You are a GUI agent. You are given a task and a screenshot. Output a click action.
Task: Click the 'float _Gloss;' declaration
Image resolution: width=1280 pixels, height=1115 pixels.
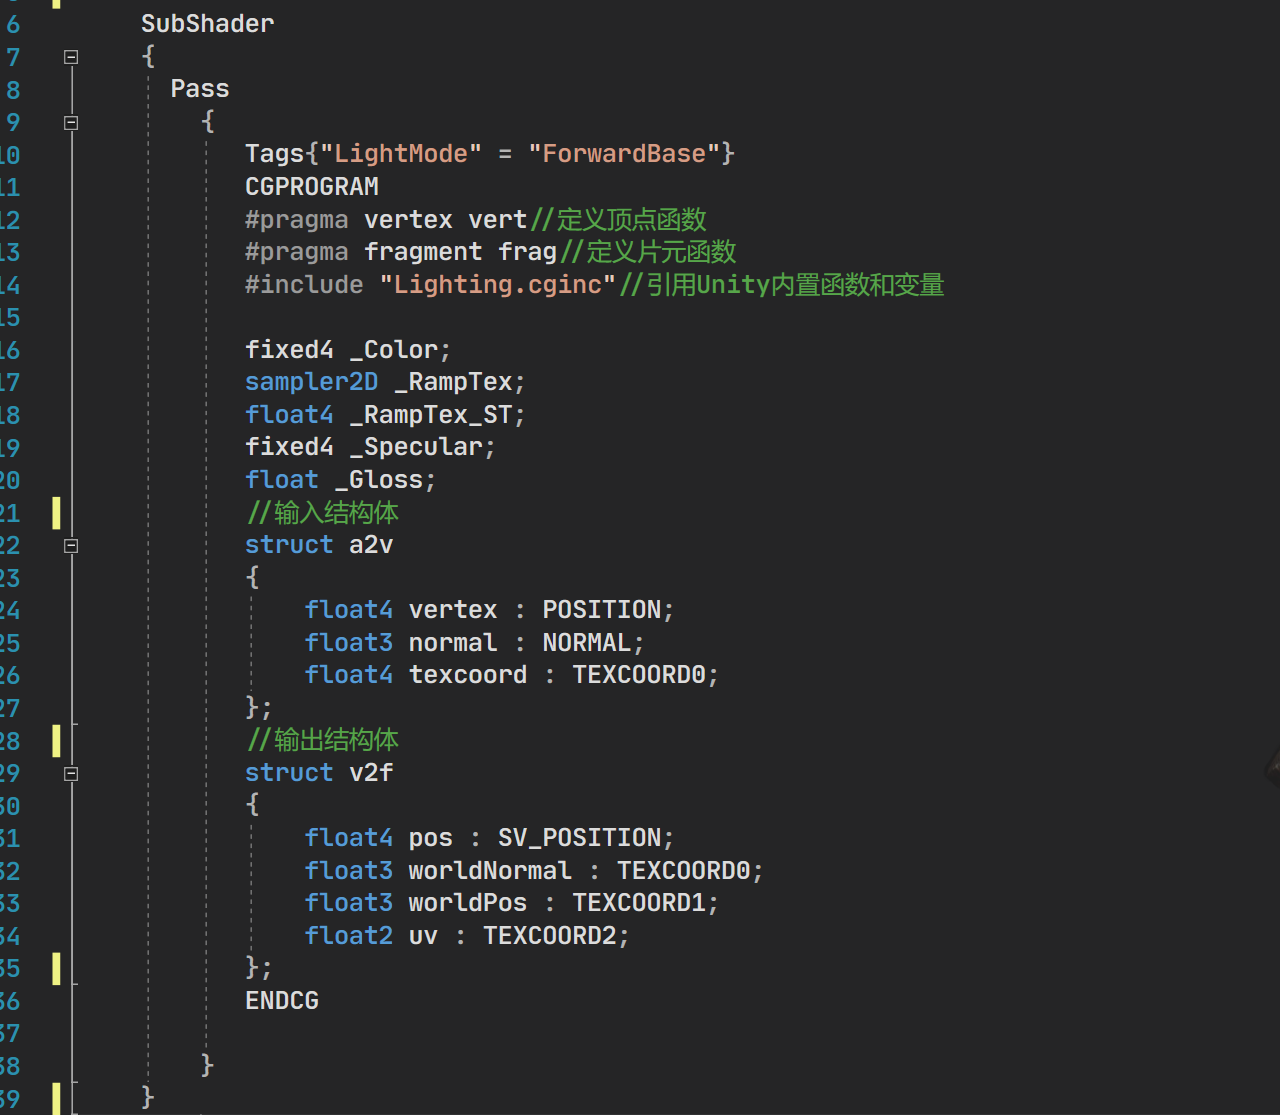[x=341, y=480]
